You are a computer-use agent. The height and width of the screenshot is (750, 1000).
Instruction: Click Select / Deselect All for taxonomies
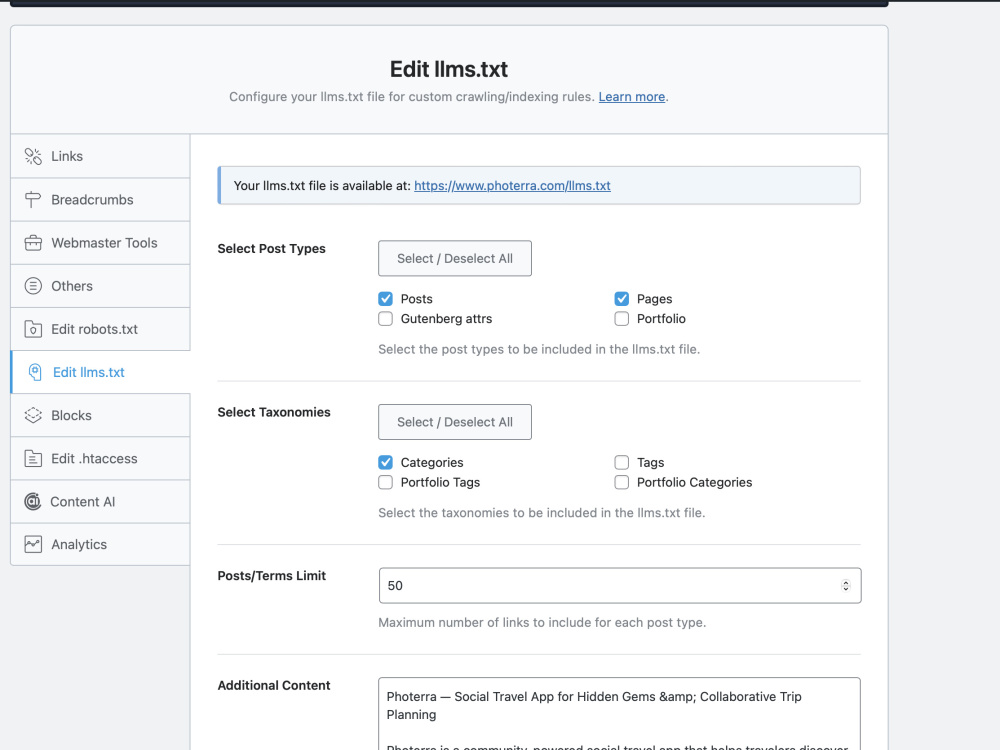[455, 422]
